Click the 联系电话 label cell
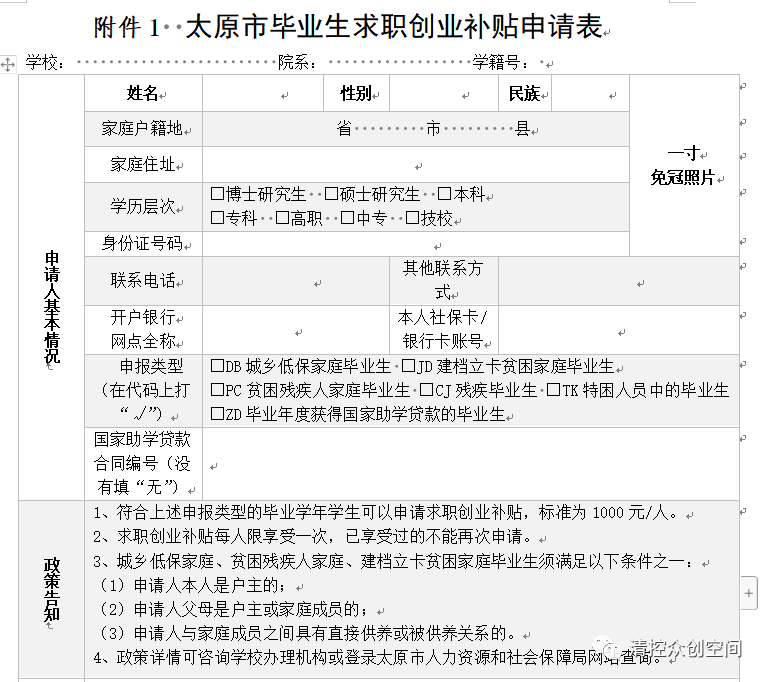The width and height of the screenshot is (767, 682). (x=143, y=281)
